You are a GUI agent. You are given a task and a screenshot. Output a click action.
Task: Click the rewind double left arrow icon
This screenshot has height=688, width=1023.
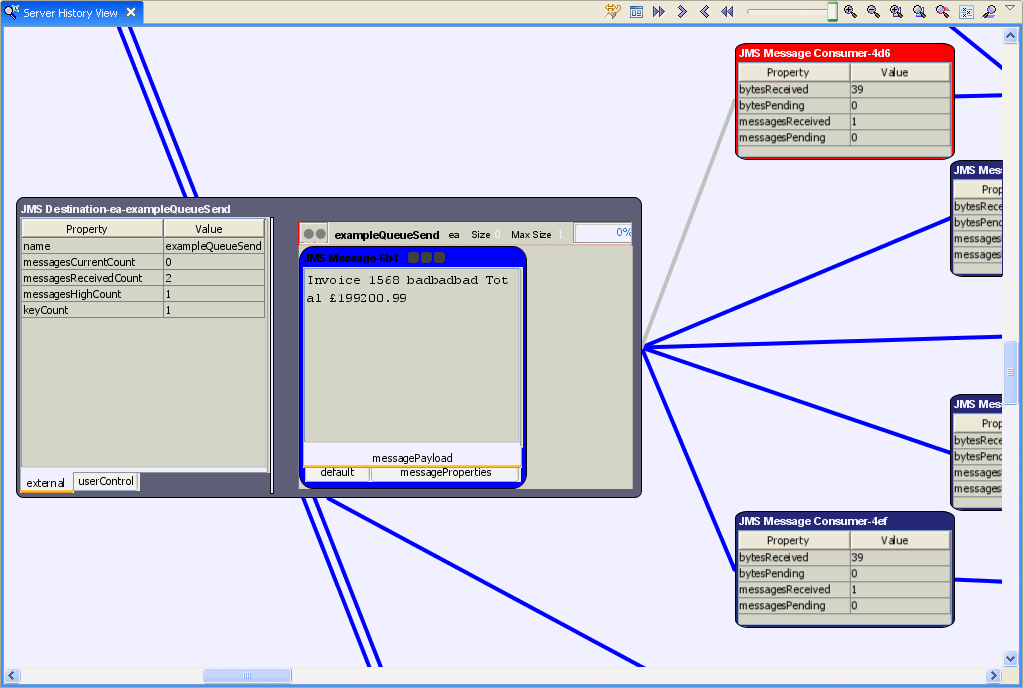727,12
